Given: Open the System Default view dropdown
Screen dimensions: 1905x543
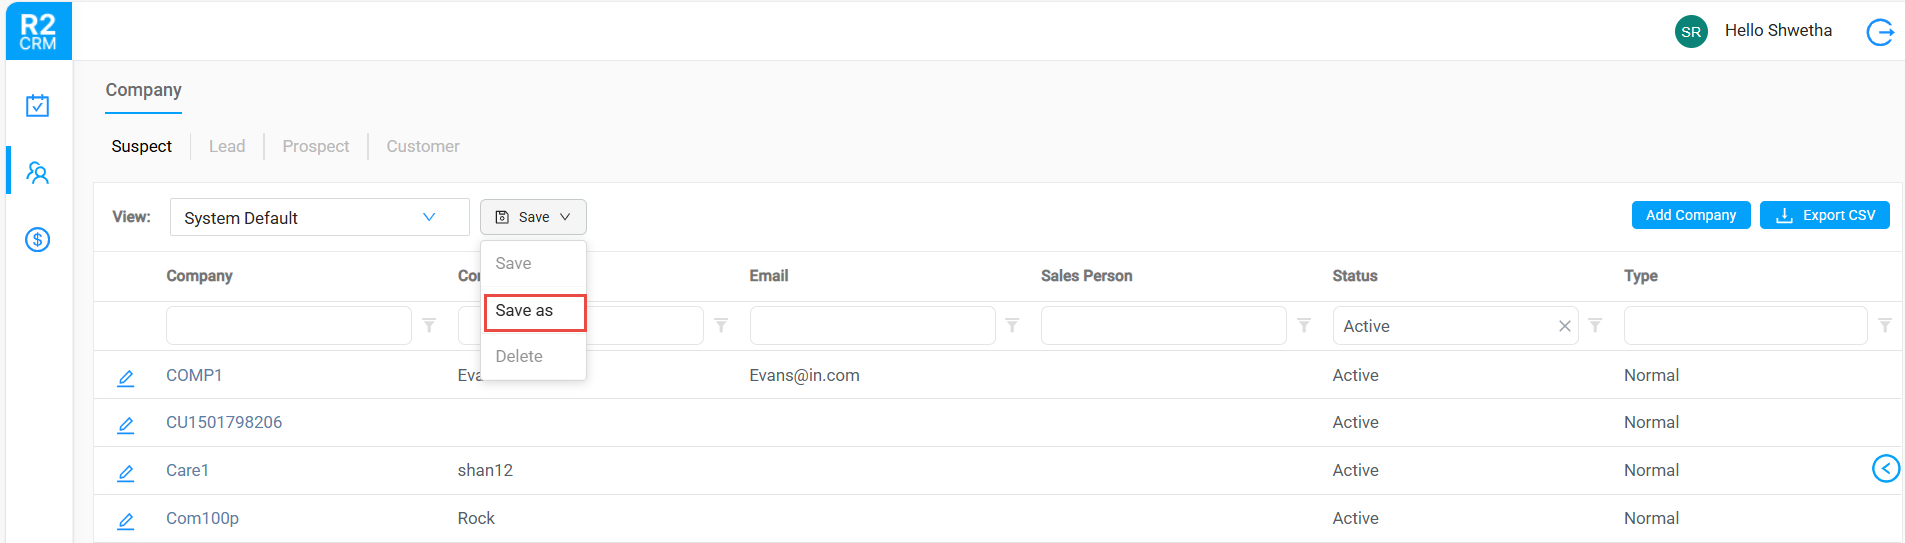Looking at the screenshot, I should coord(319,218).
